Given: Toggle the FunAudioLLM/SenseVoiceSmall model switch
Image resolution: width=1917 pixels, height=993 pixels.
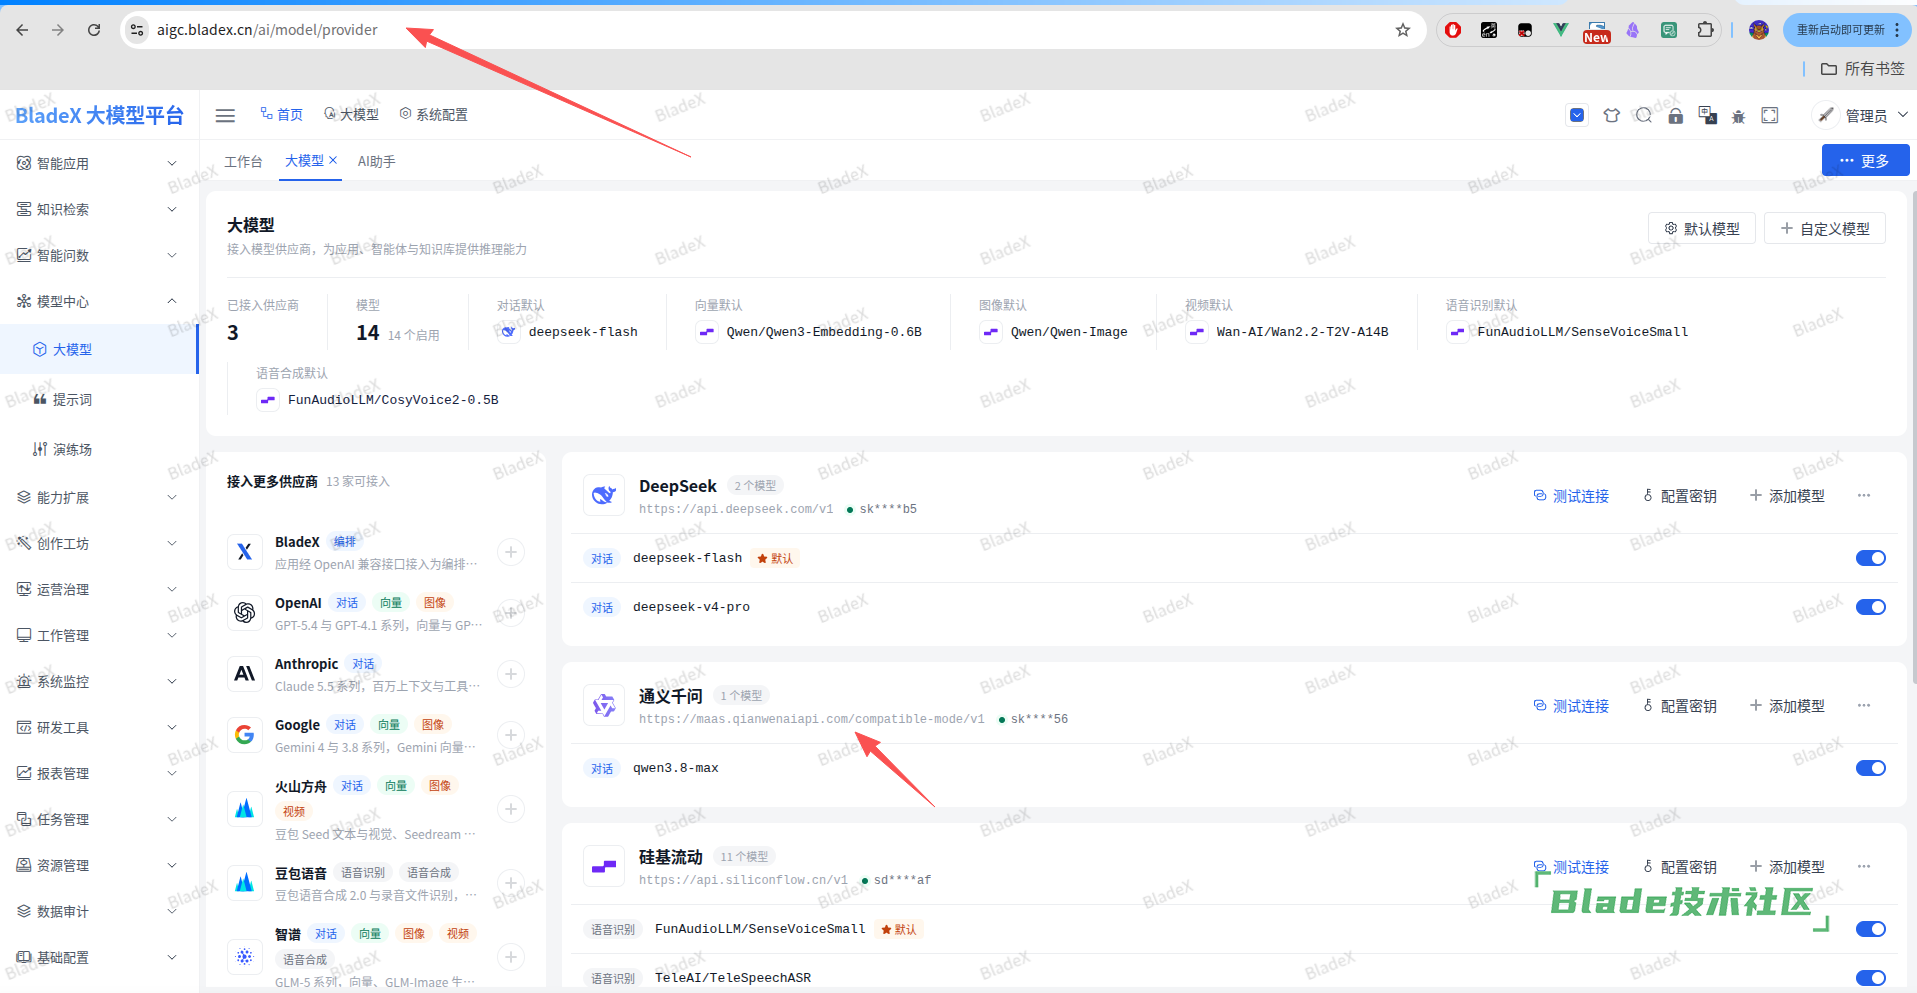Looking at the screenshot, I should 1871,929.
